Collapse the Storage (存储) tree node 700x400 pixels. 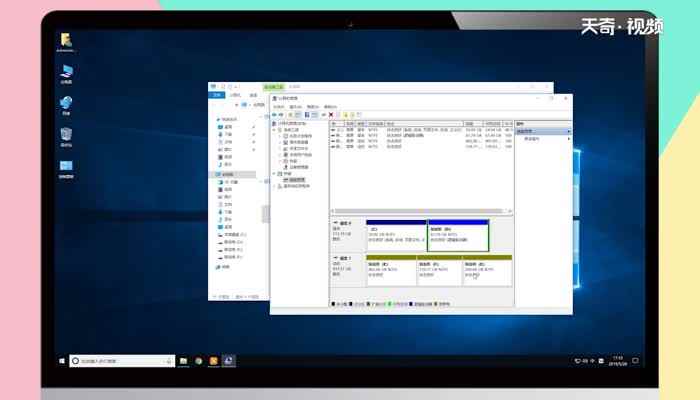(280, 174)
